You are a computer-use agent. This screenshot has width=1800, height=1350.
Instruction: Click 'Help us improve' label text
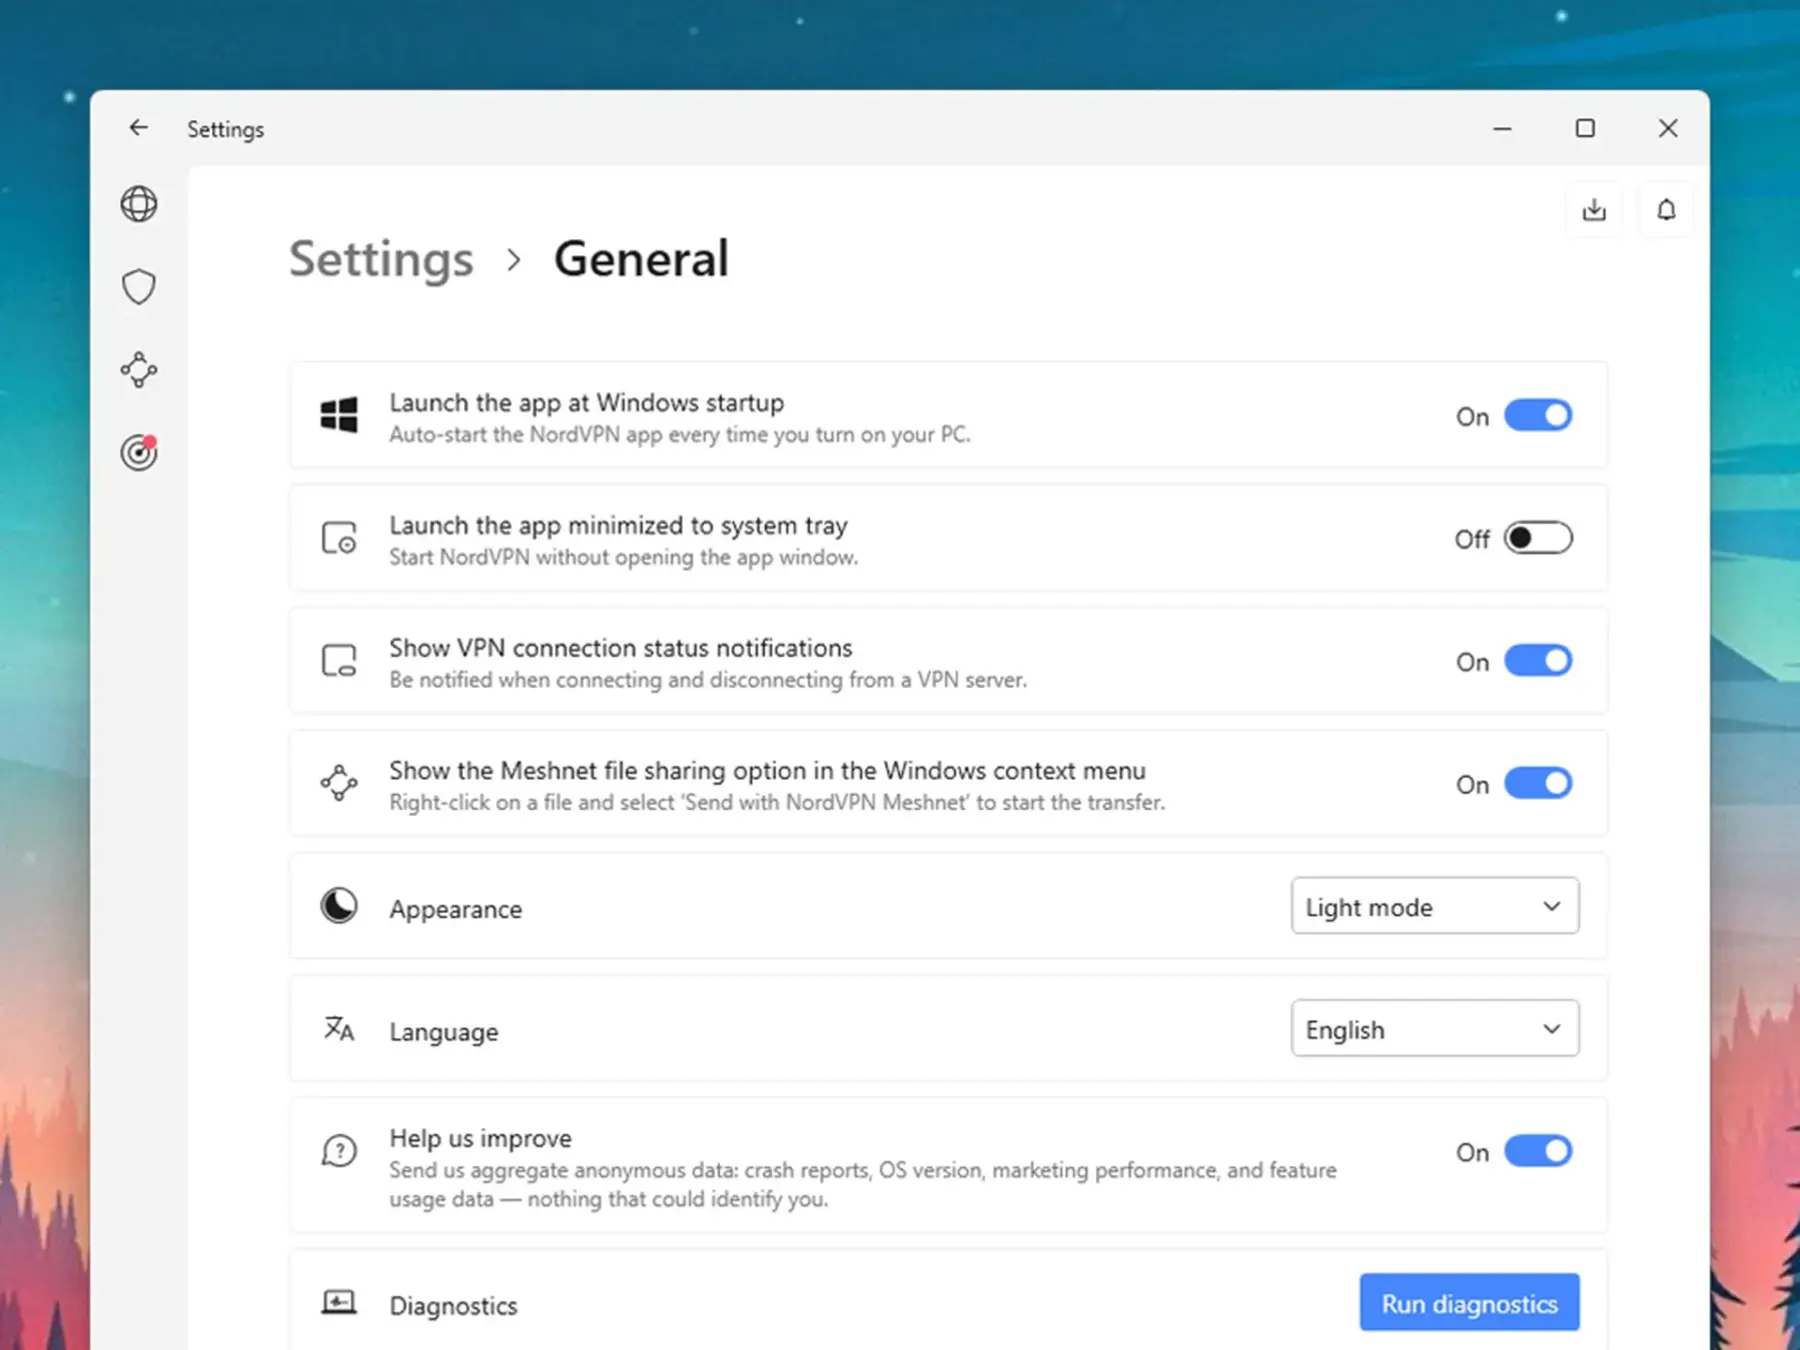coord(481,1139)
